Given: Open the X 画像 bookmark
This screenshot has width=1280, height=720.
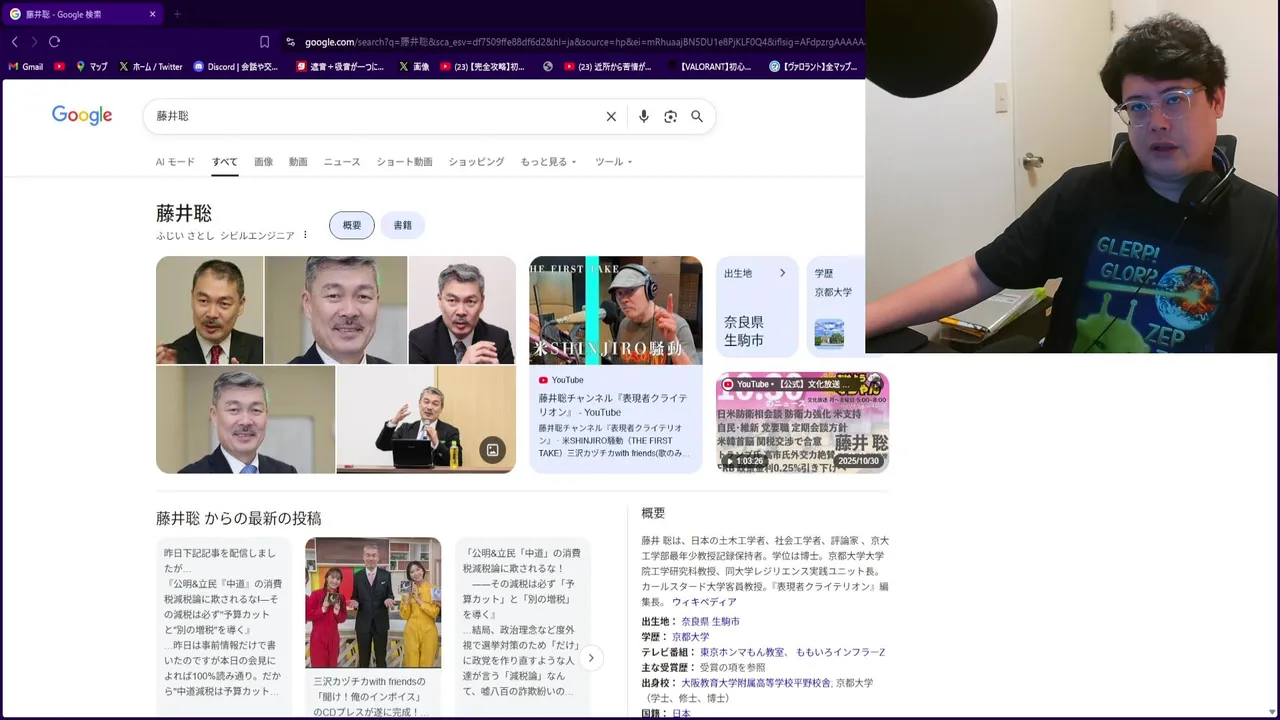Looking at the screenshot, I should tap(414, 67).
